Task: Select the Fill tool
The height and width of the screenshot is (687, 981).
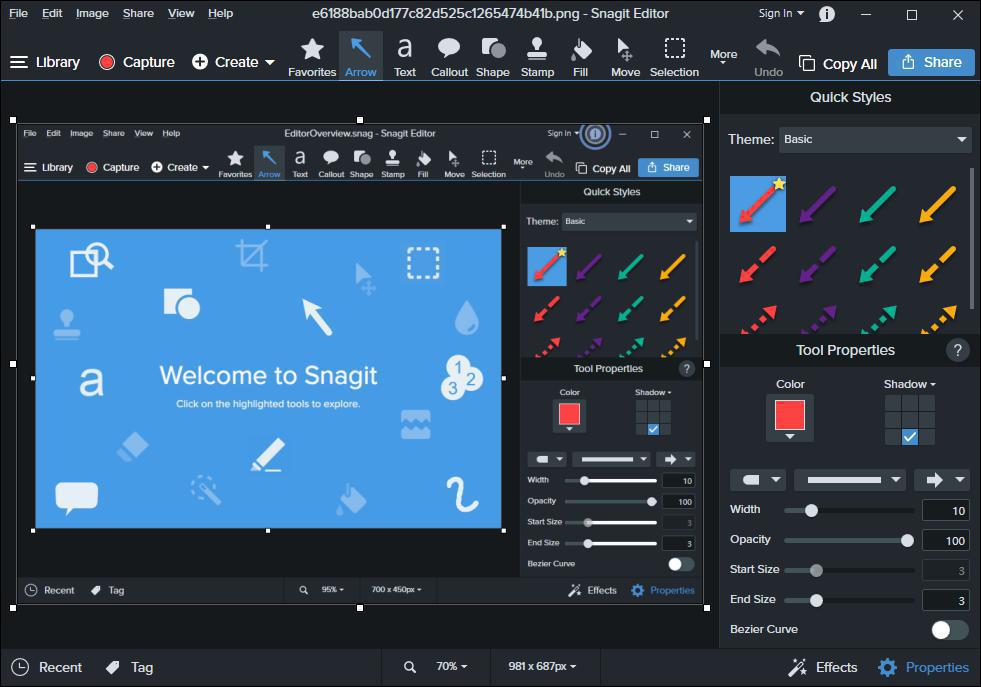Action: 581,56
